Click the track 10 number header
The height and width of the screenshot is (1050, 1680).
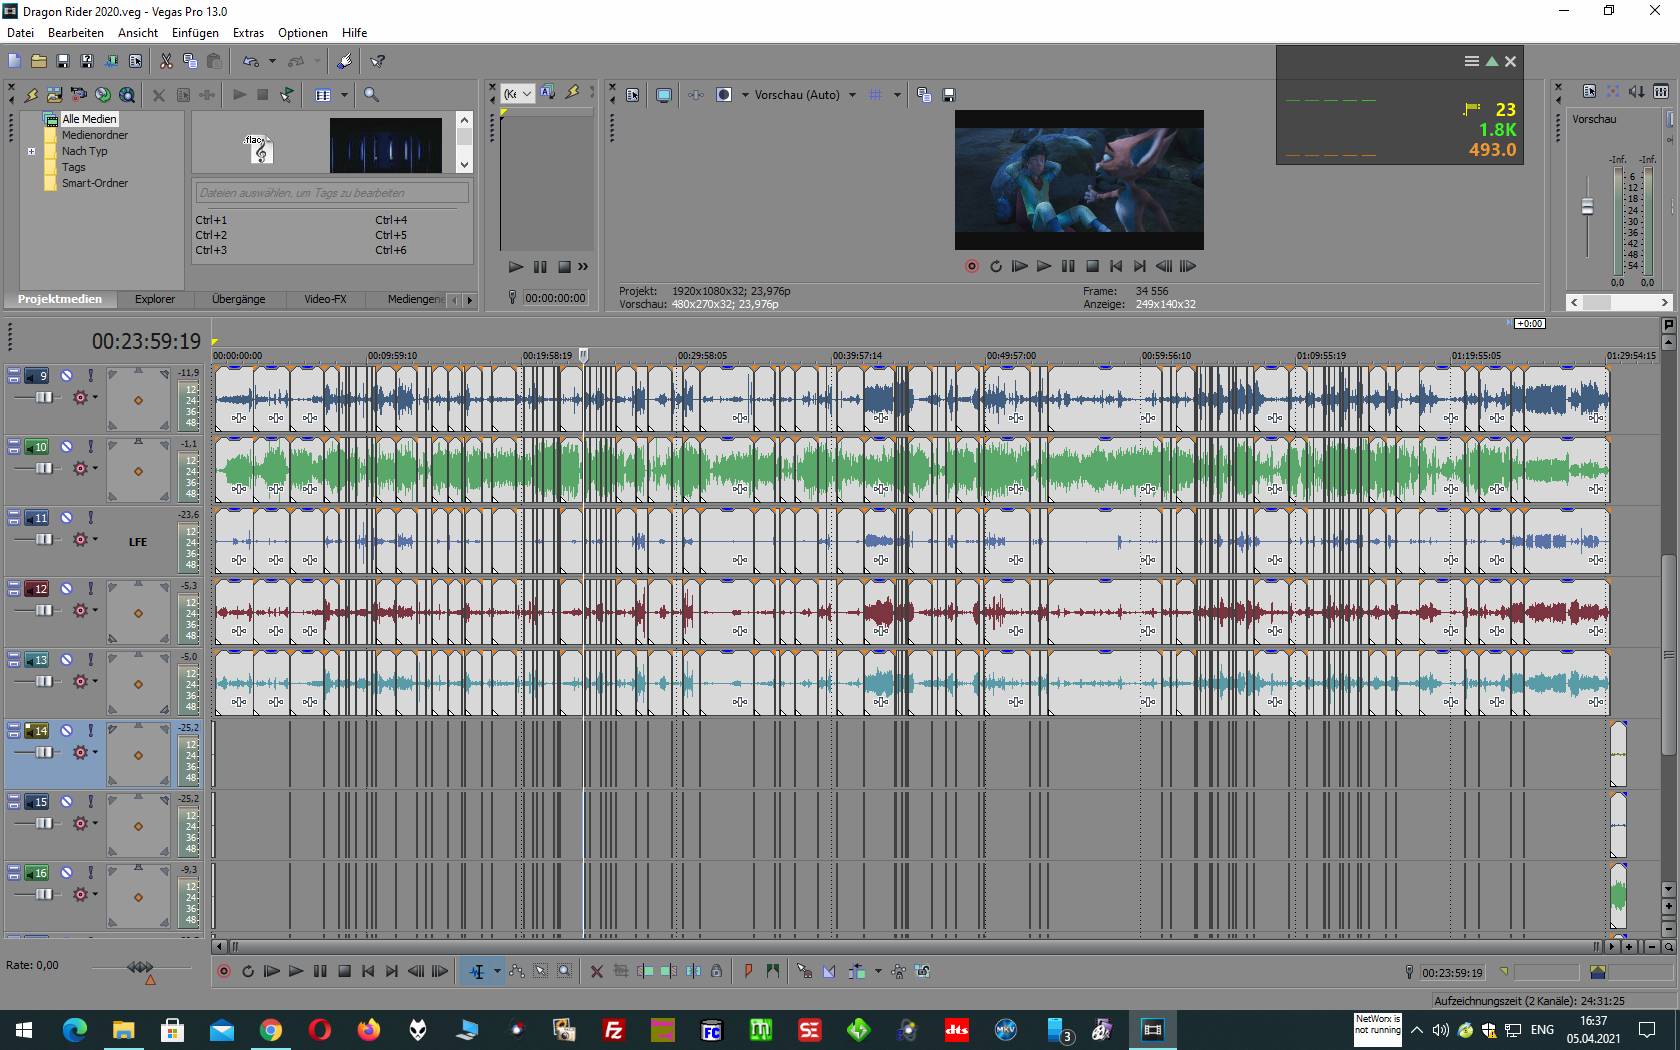(37, 447)
